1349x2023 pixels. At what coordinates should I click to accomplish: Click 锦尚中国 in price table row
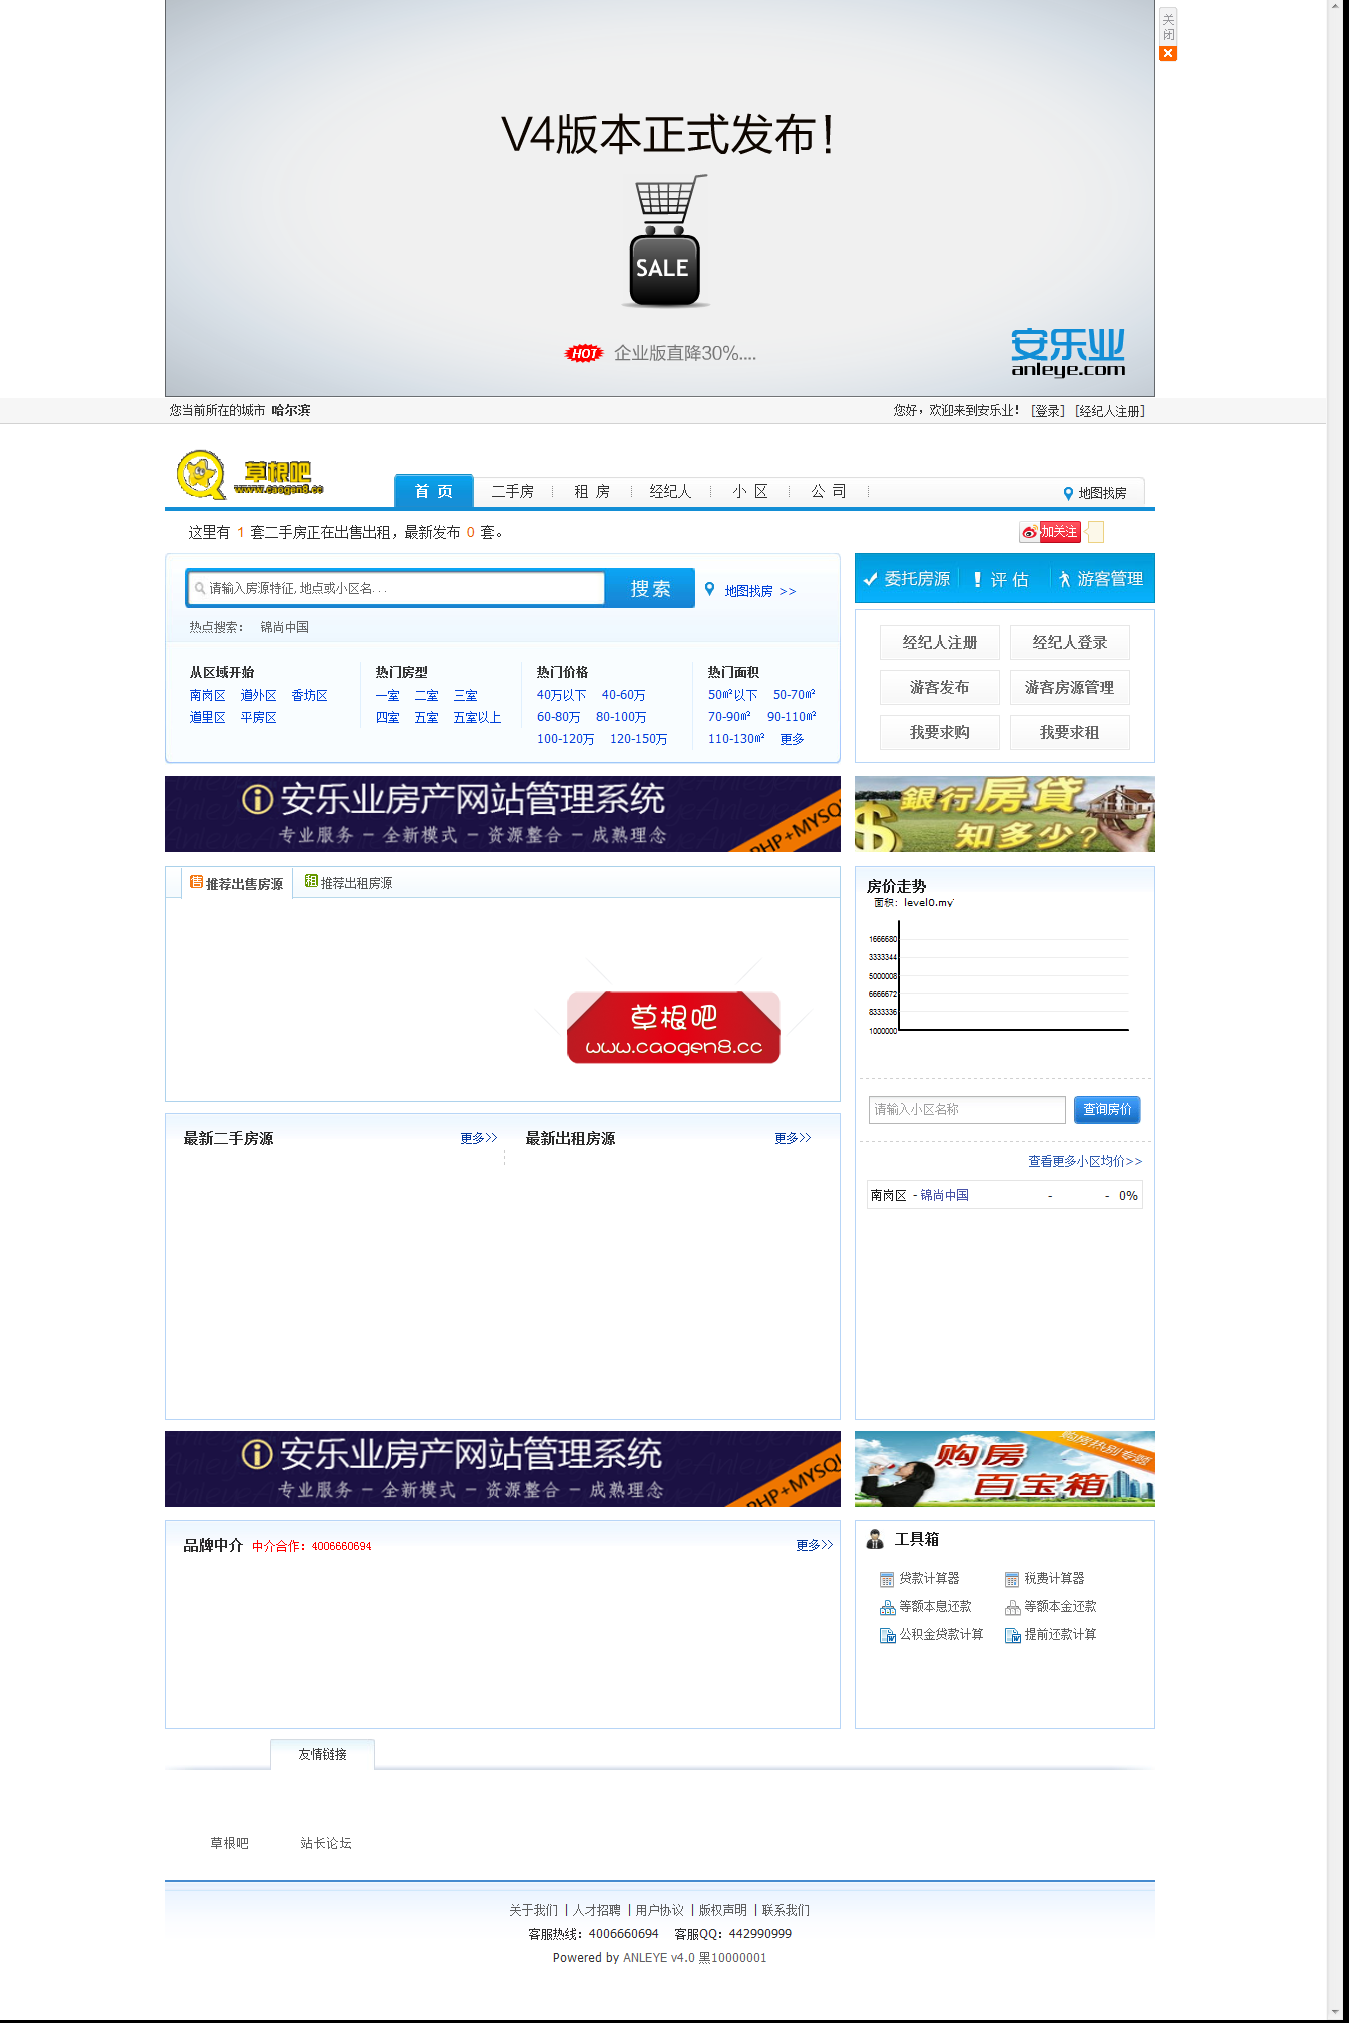944,1195
